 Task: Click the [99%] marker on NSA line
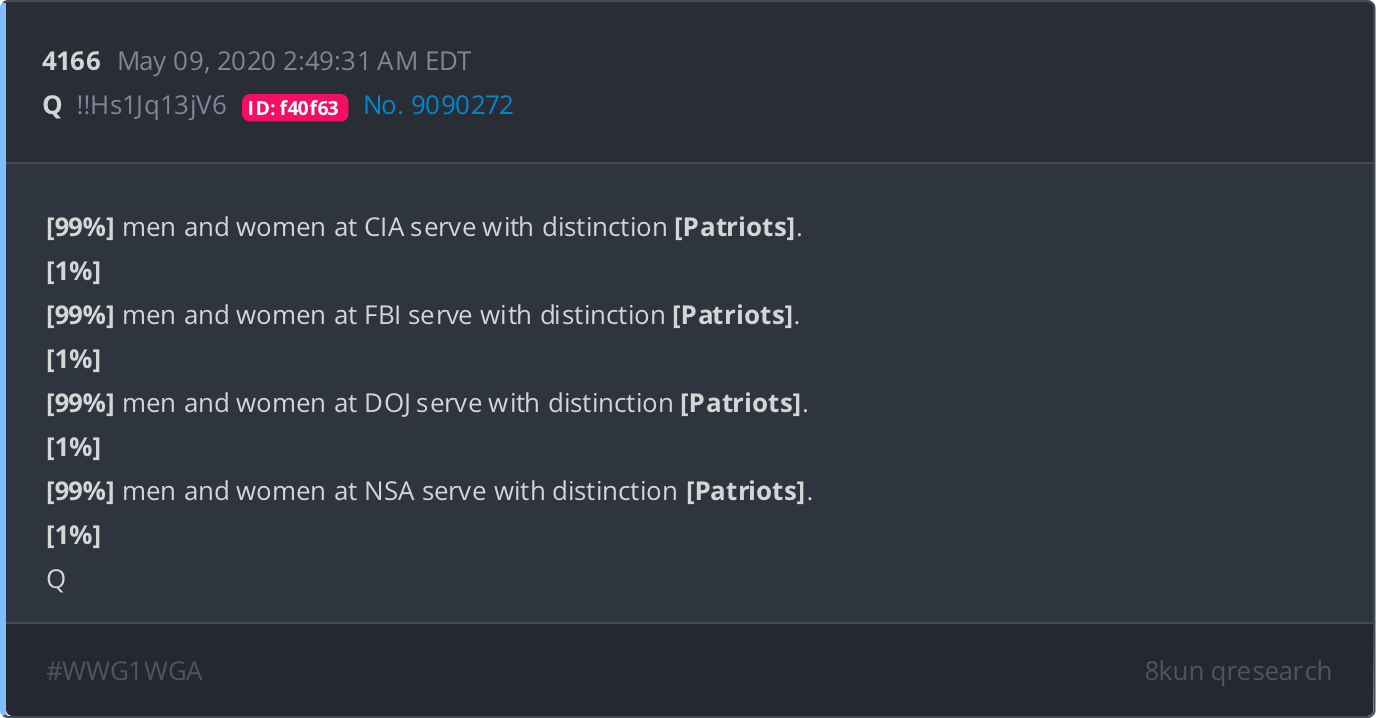[x=80, y=491]
